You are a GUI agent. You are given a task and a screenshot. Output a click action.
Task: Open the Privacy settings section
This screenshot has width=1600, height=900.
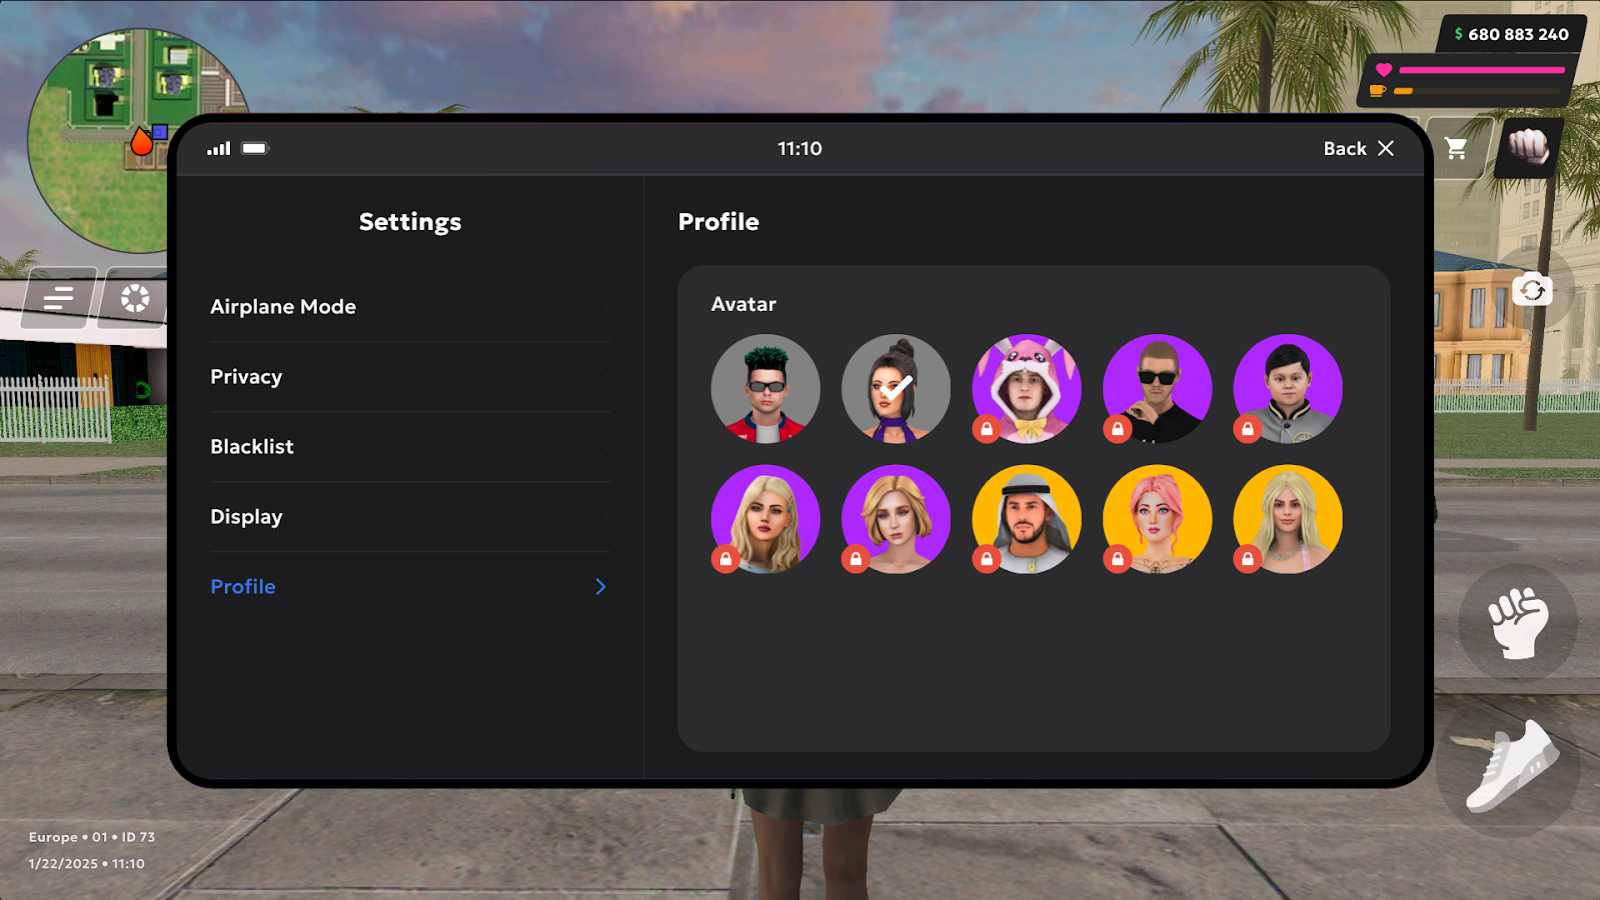point(410,377)
